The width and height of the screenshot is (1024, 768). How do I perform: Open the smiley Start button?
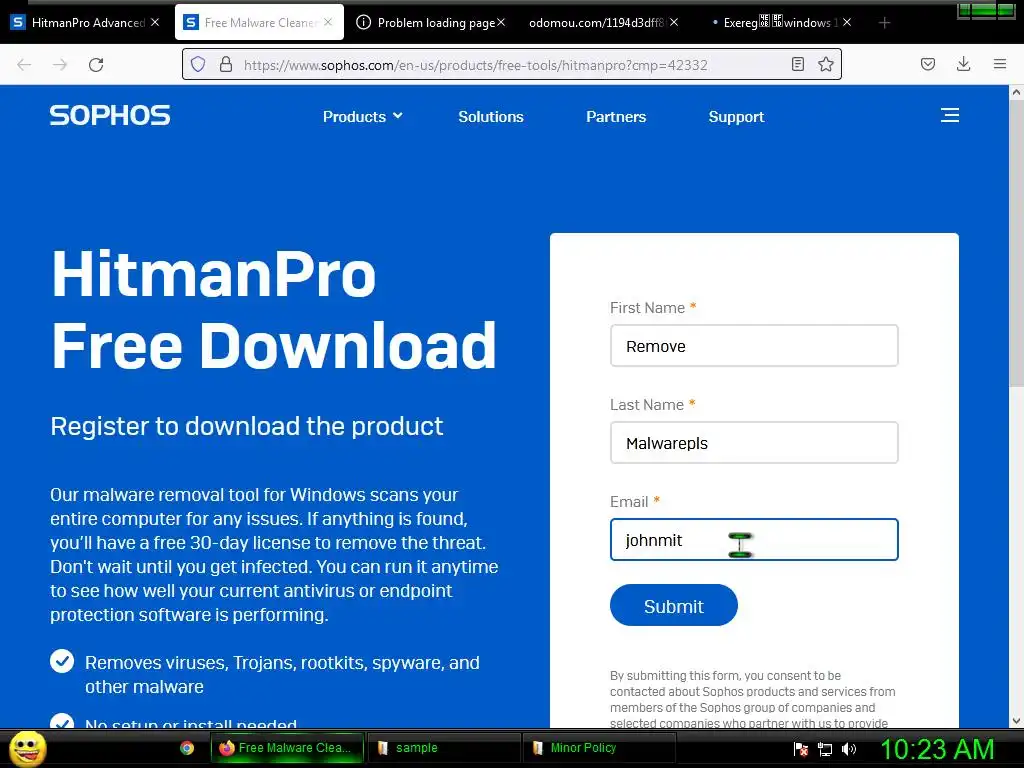[27, 748]
